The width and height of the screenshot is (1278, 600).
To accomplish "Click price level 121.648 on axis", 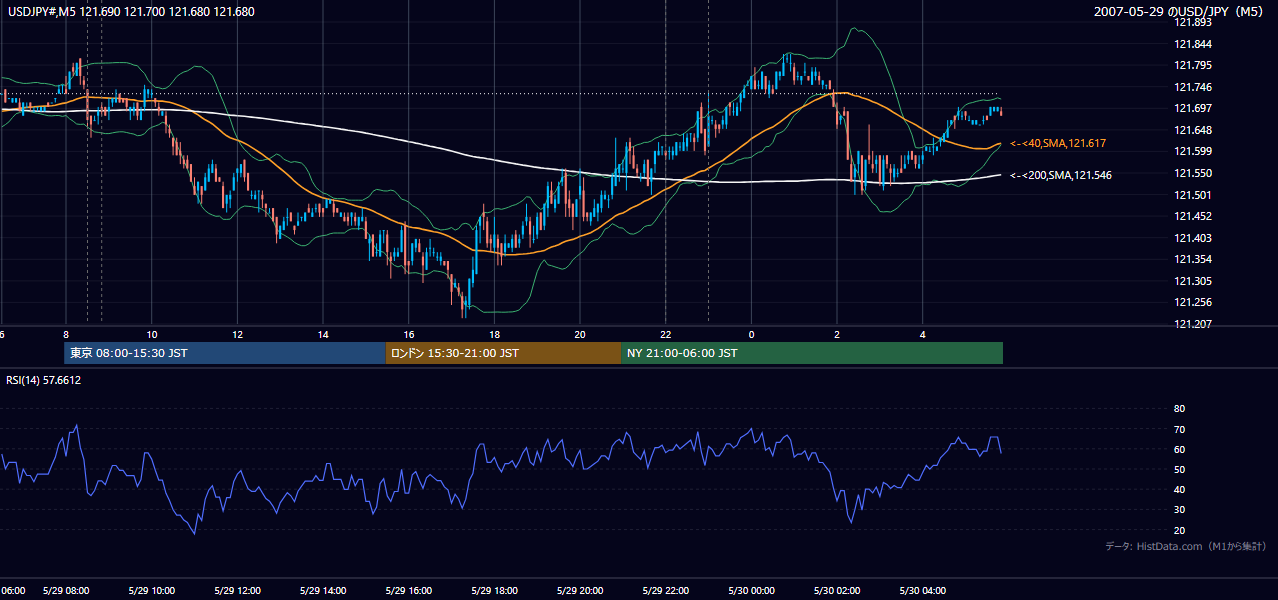I will click(1192, 130).
